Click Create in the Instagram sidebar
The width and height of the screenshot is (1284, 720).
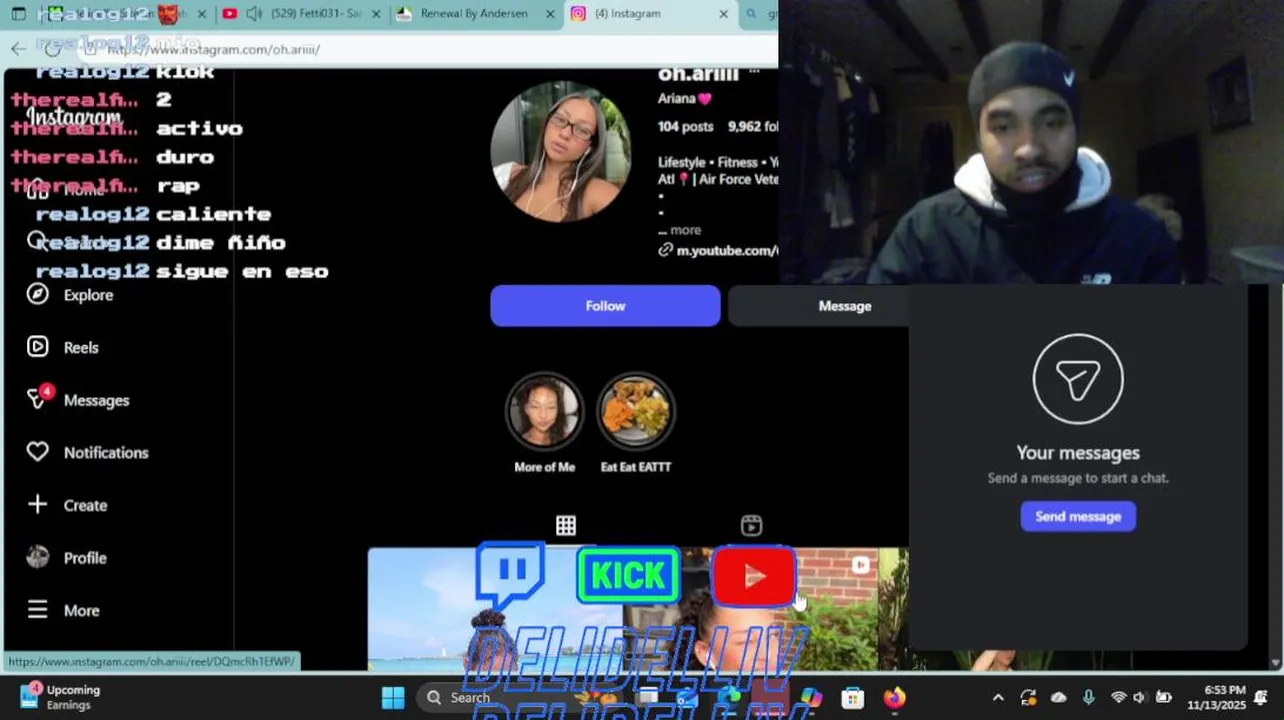pos(67,505)
